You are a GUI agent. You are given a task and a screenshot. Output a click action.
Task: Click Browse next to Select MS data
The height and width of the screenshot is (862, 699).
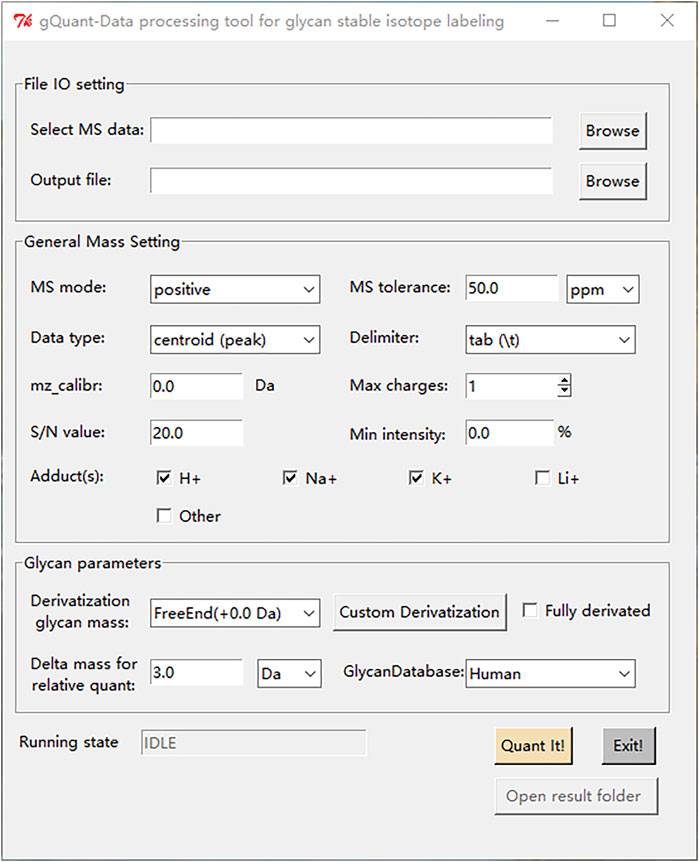(x=613, y=131)
